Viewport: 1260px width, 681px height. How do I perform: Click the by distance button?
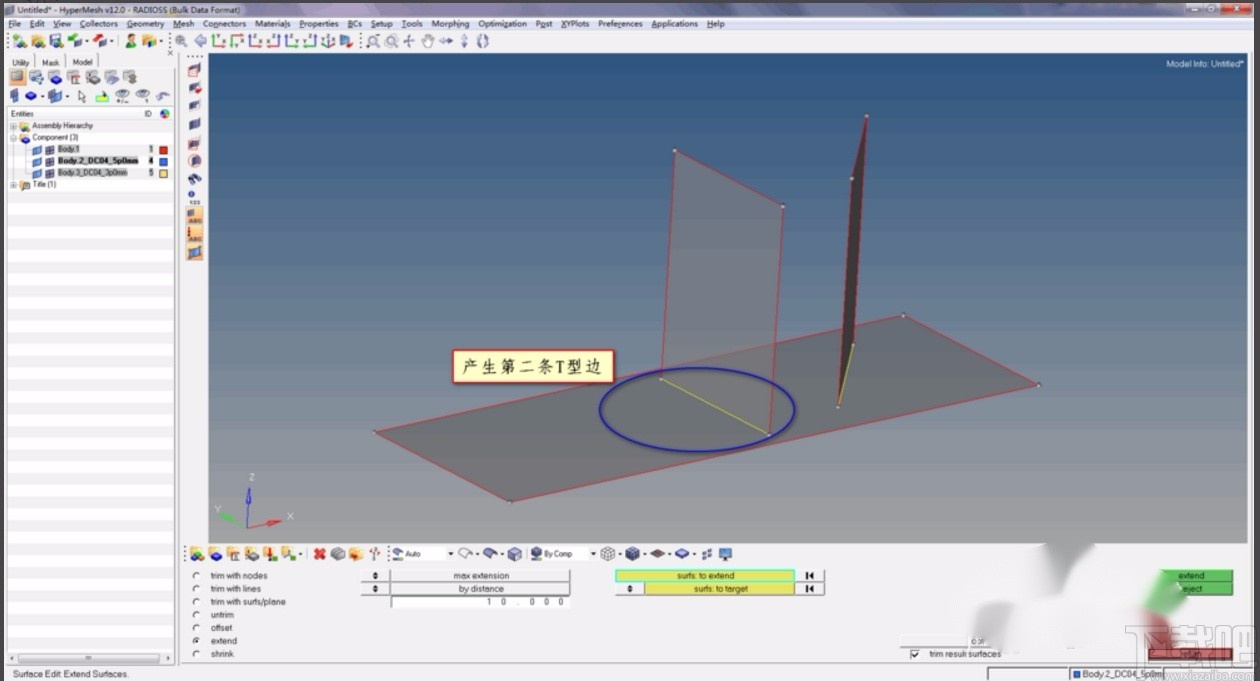click(x=480, y=589)
